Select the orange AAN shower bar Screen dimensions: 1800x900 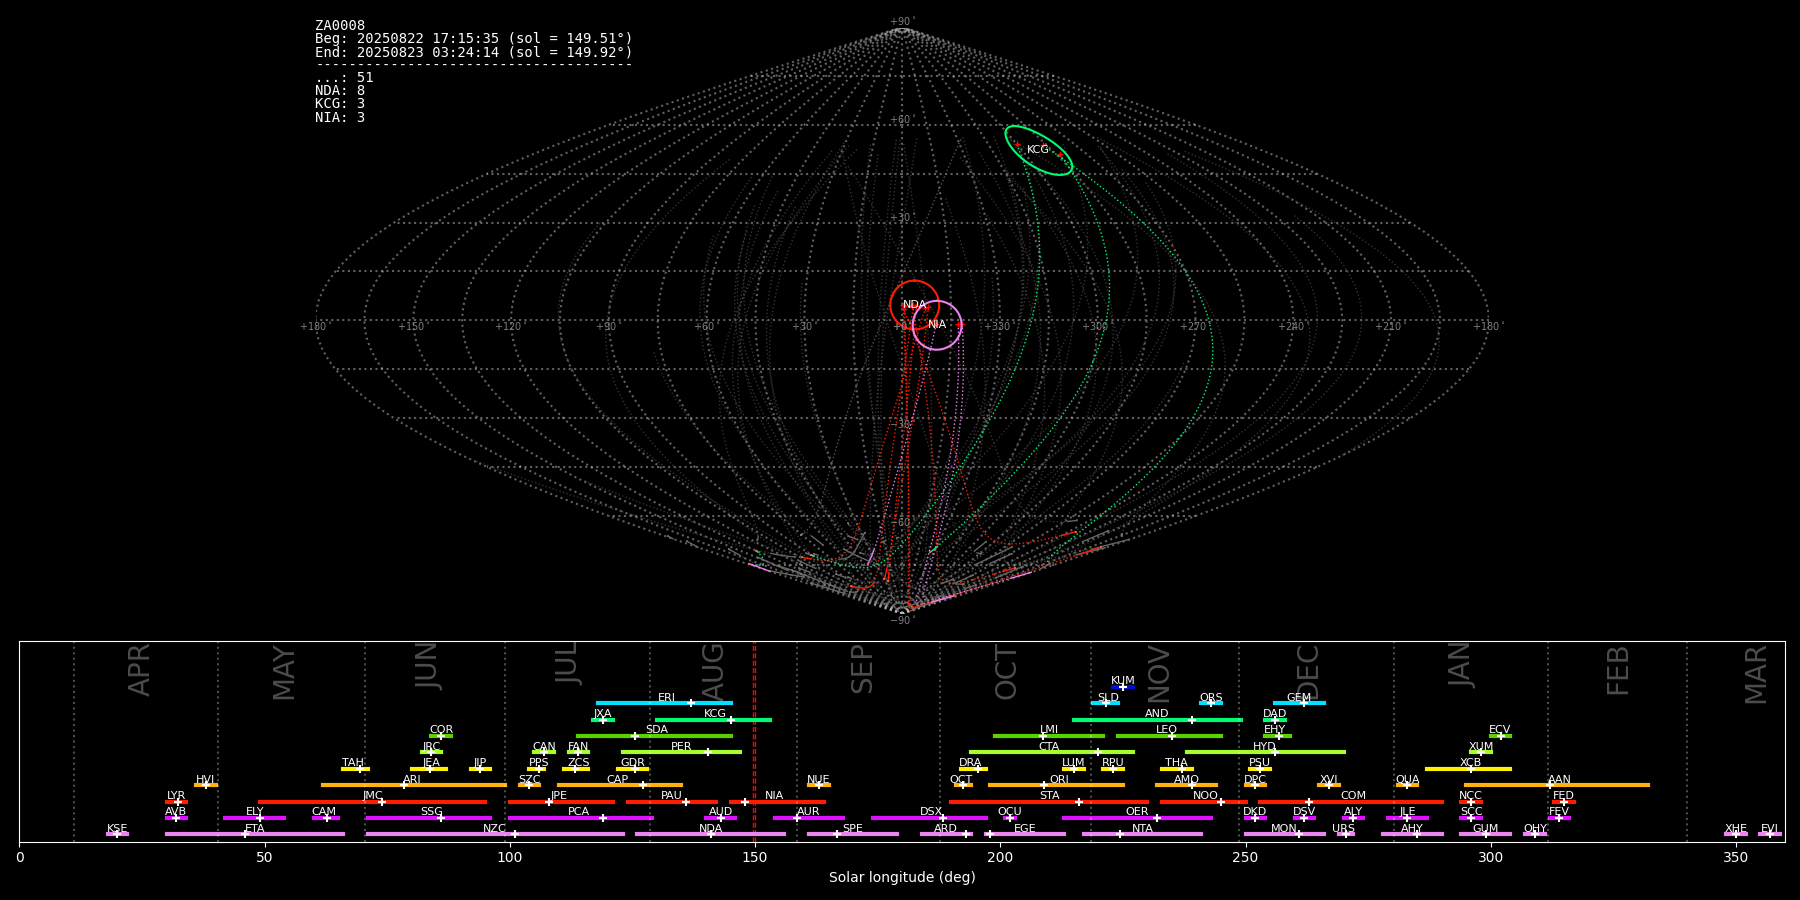[1557, 785]
